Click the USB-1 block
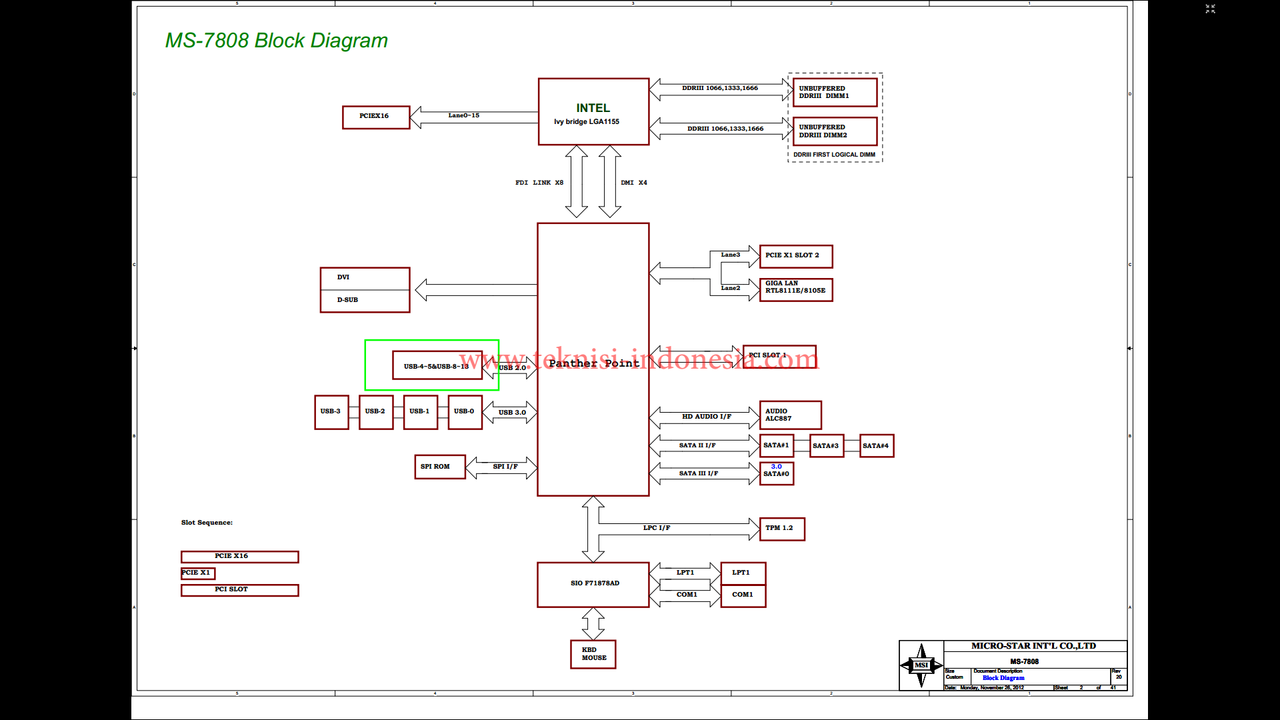Viewport: 1280px width, 720px height. tap(420, 412)
